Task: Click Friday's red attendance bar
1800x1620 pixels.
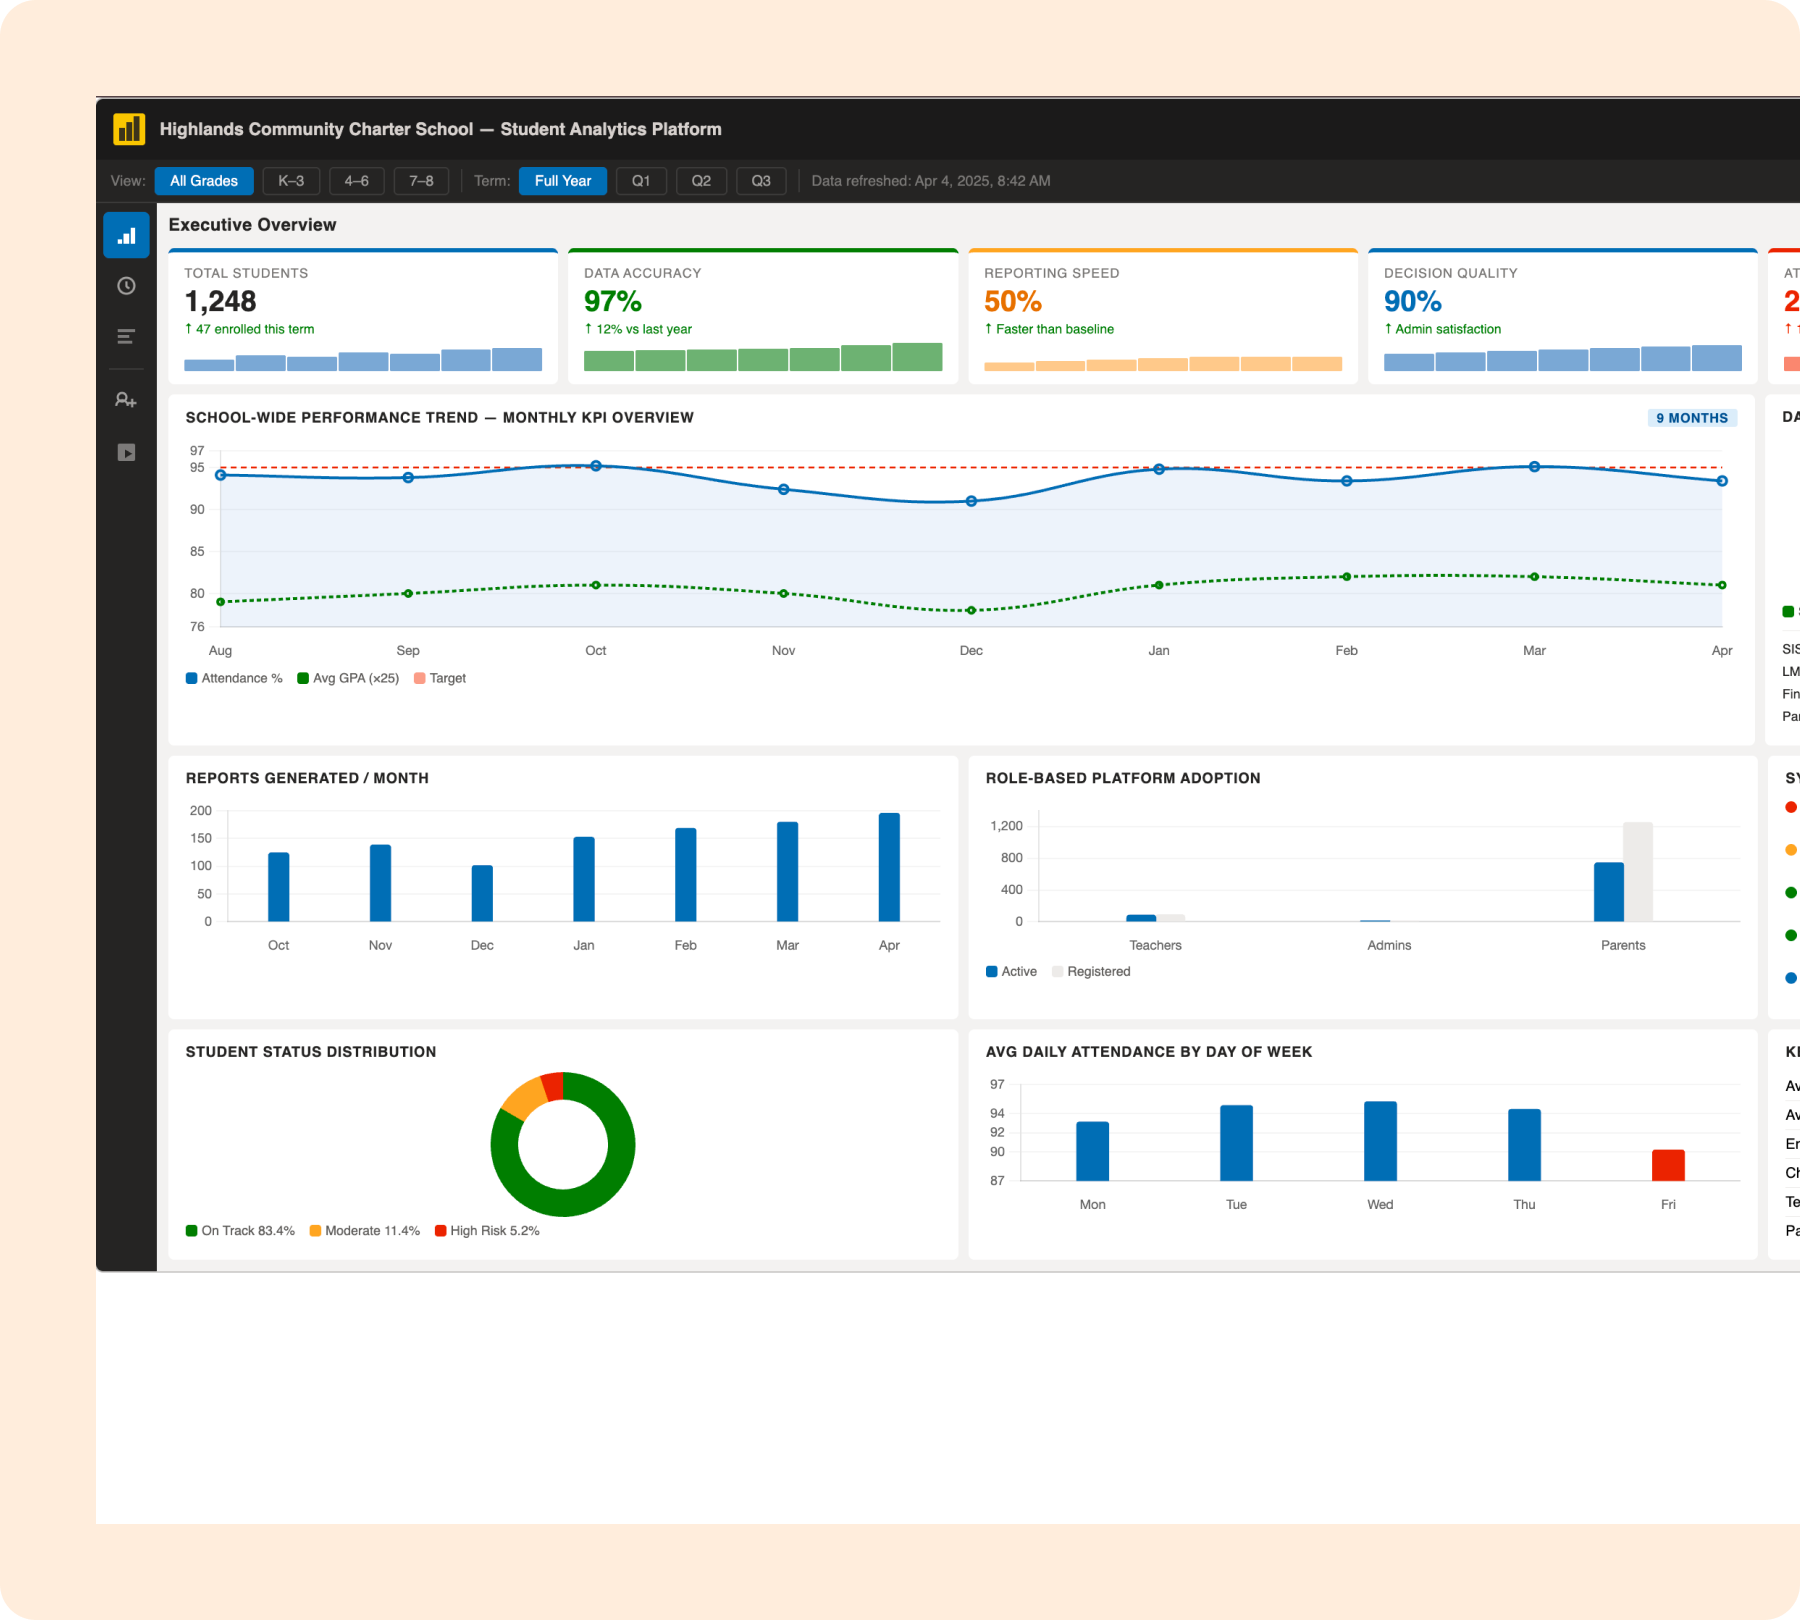Action: point(1667,1165)
